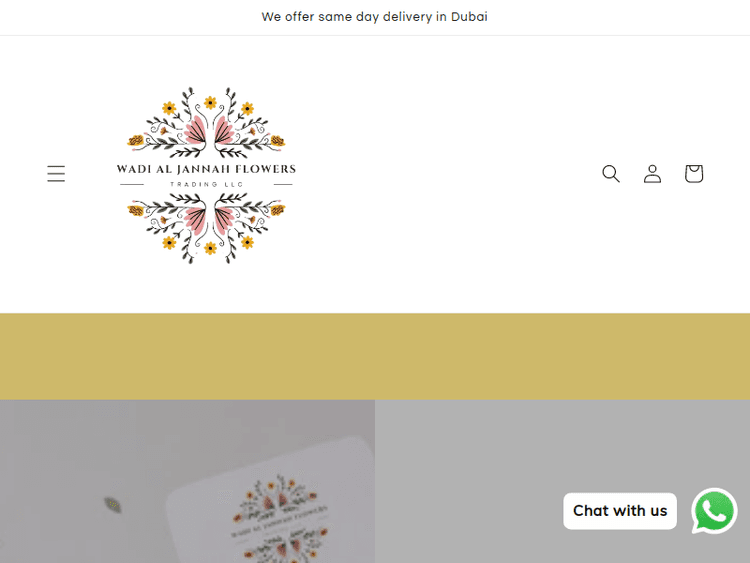The image size is (750, 563).
Task: Click the word 'Dubai' in announcement bar
Action: (x=469, y=17)
